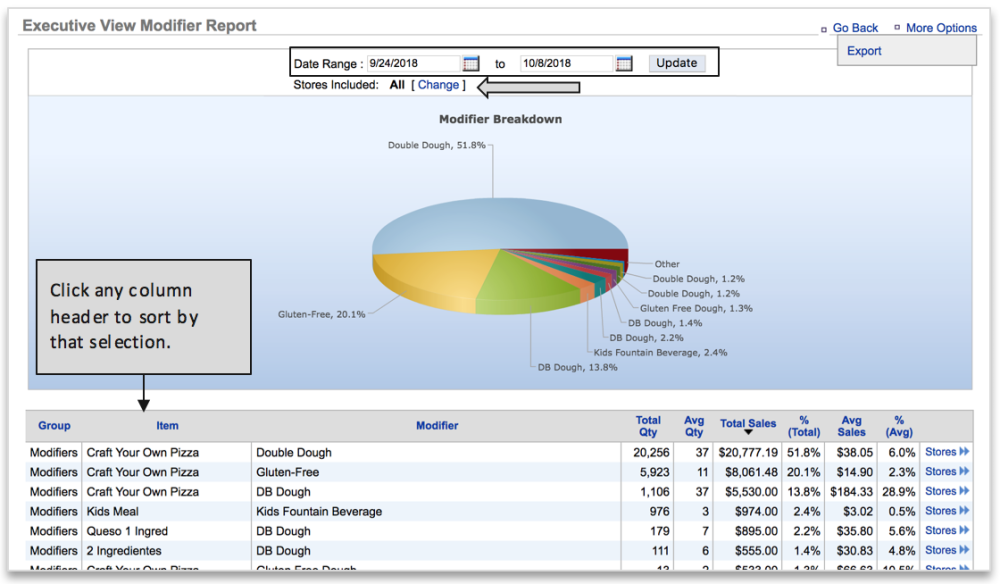Viewport: 1000px width, 584px height.
Task: Sort the table by the Item column
Action: click(x=167, y=425)
